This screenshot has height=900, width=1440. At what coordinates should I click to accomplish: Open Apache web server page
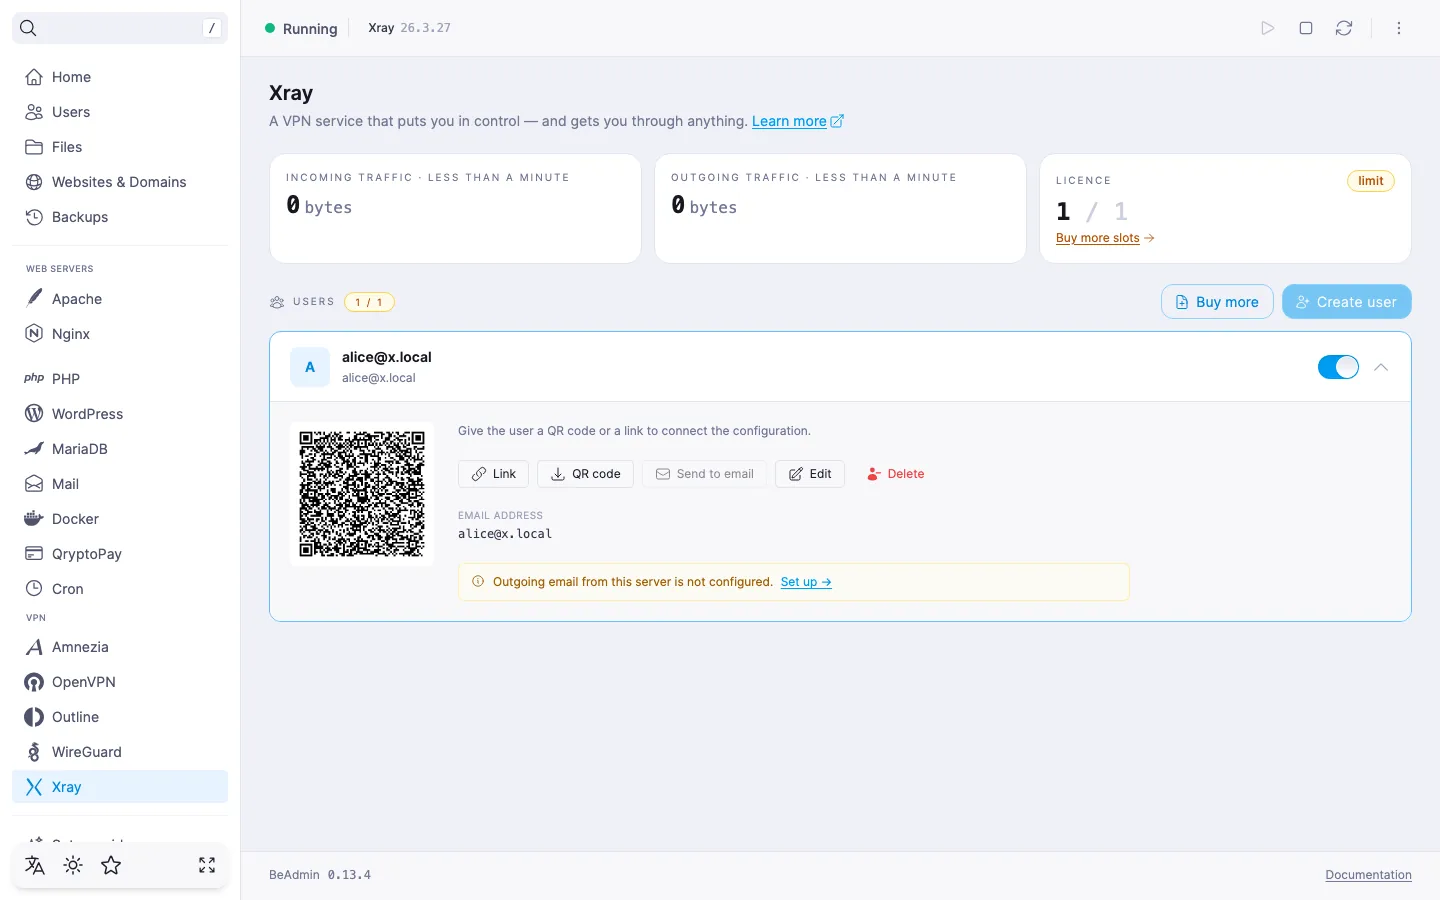(x=120, y=299)
